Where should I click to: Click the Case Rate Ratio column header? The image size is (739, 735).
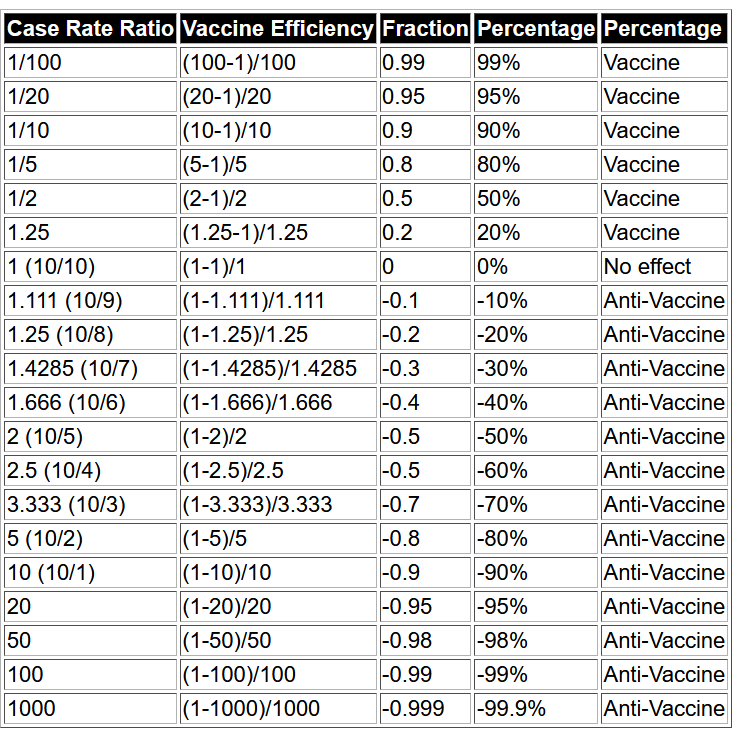[x=90, y=29]
